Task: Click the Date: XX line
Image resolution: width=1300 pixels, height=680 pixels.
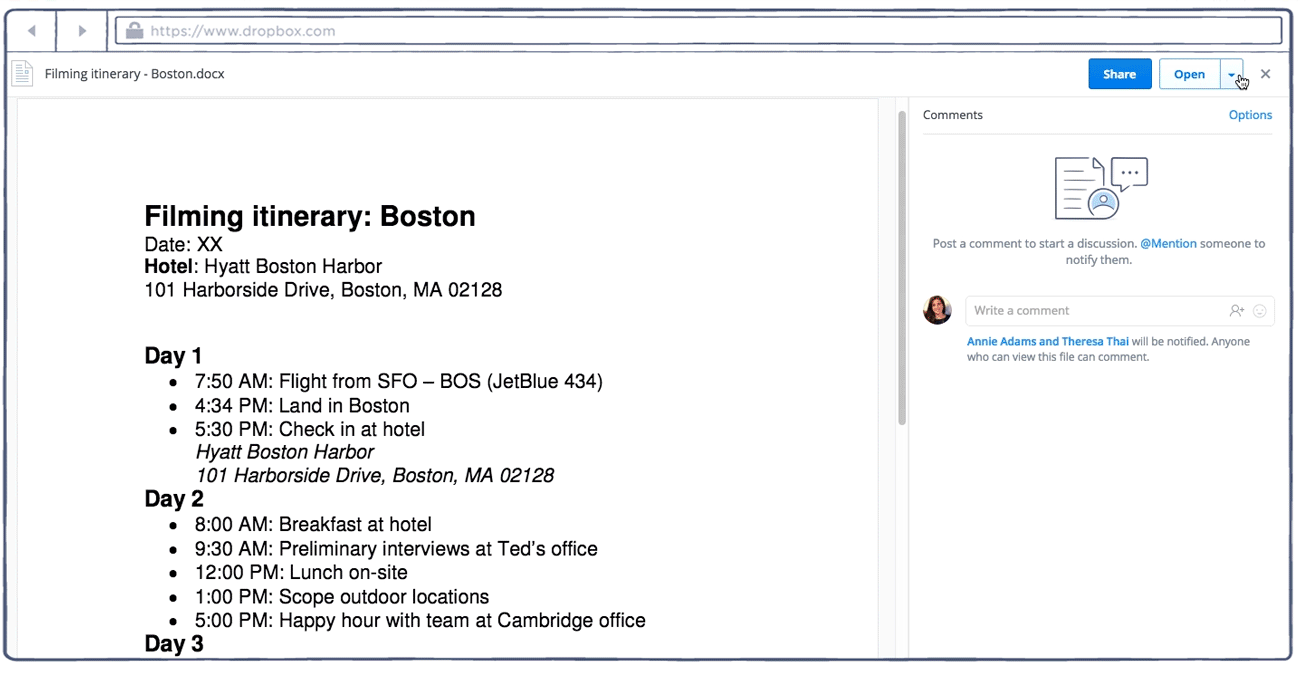Action: coord(184,244)
